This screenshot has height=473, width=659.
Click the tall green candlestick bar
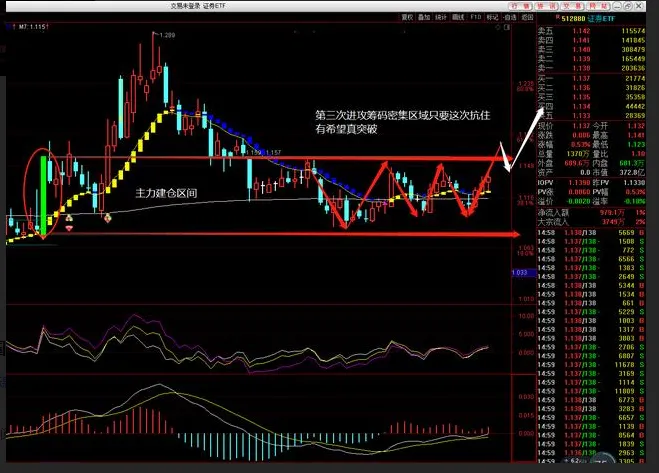(x=43, y=196)
